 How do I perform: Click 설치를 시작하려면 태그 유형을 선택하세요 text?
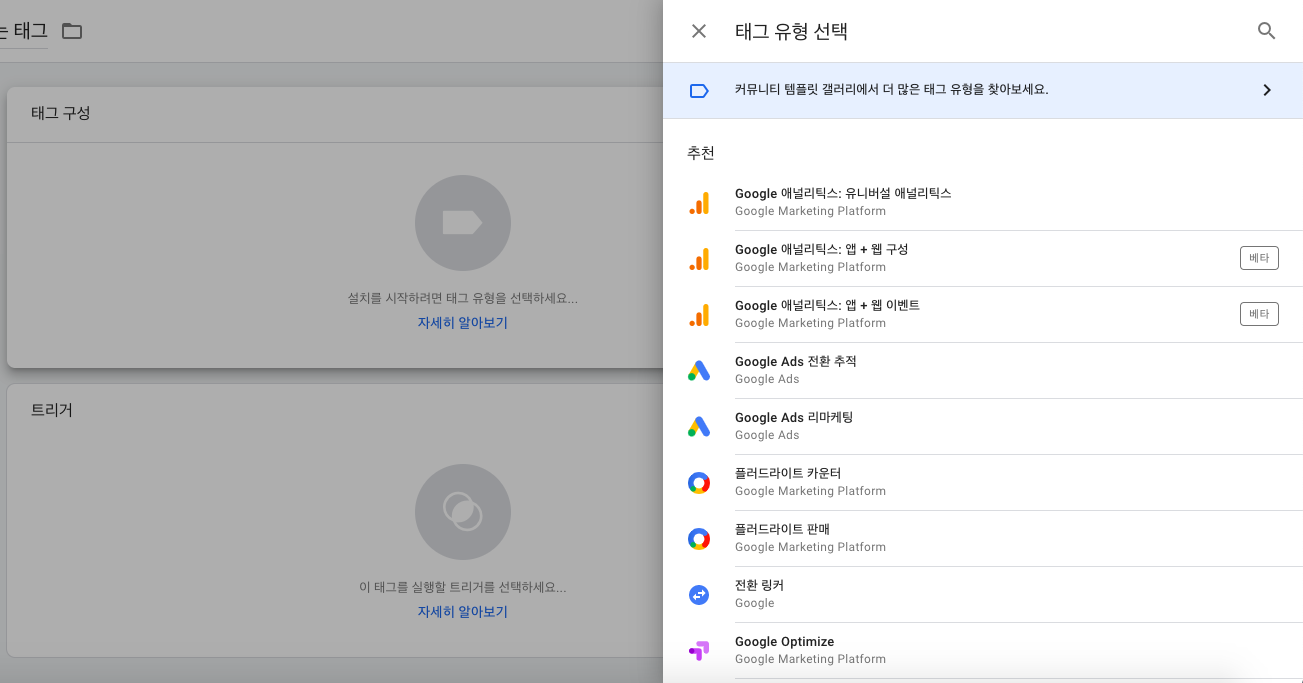(463, 298)
